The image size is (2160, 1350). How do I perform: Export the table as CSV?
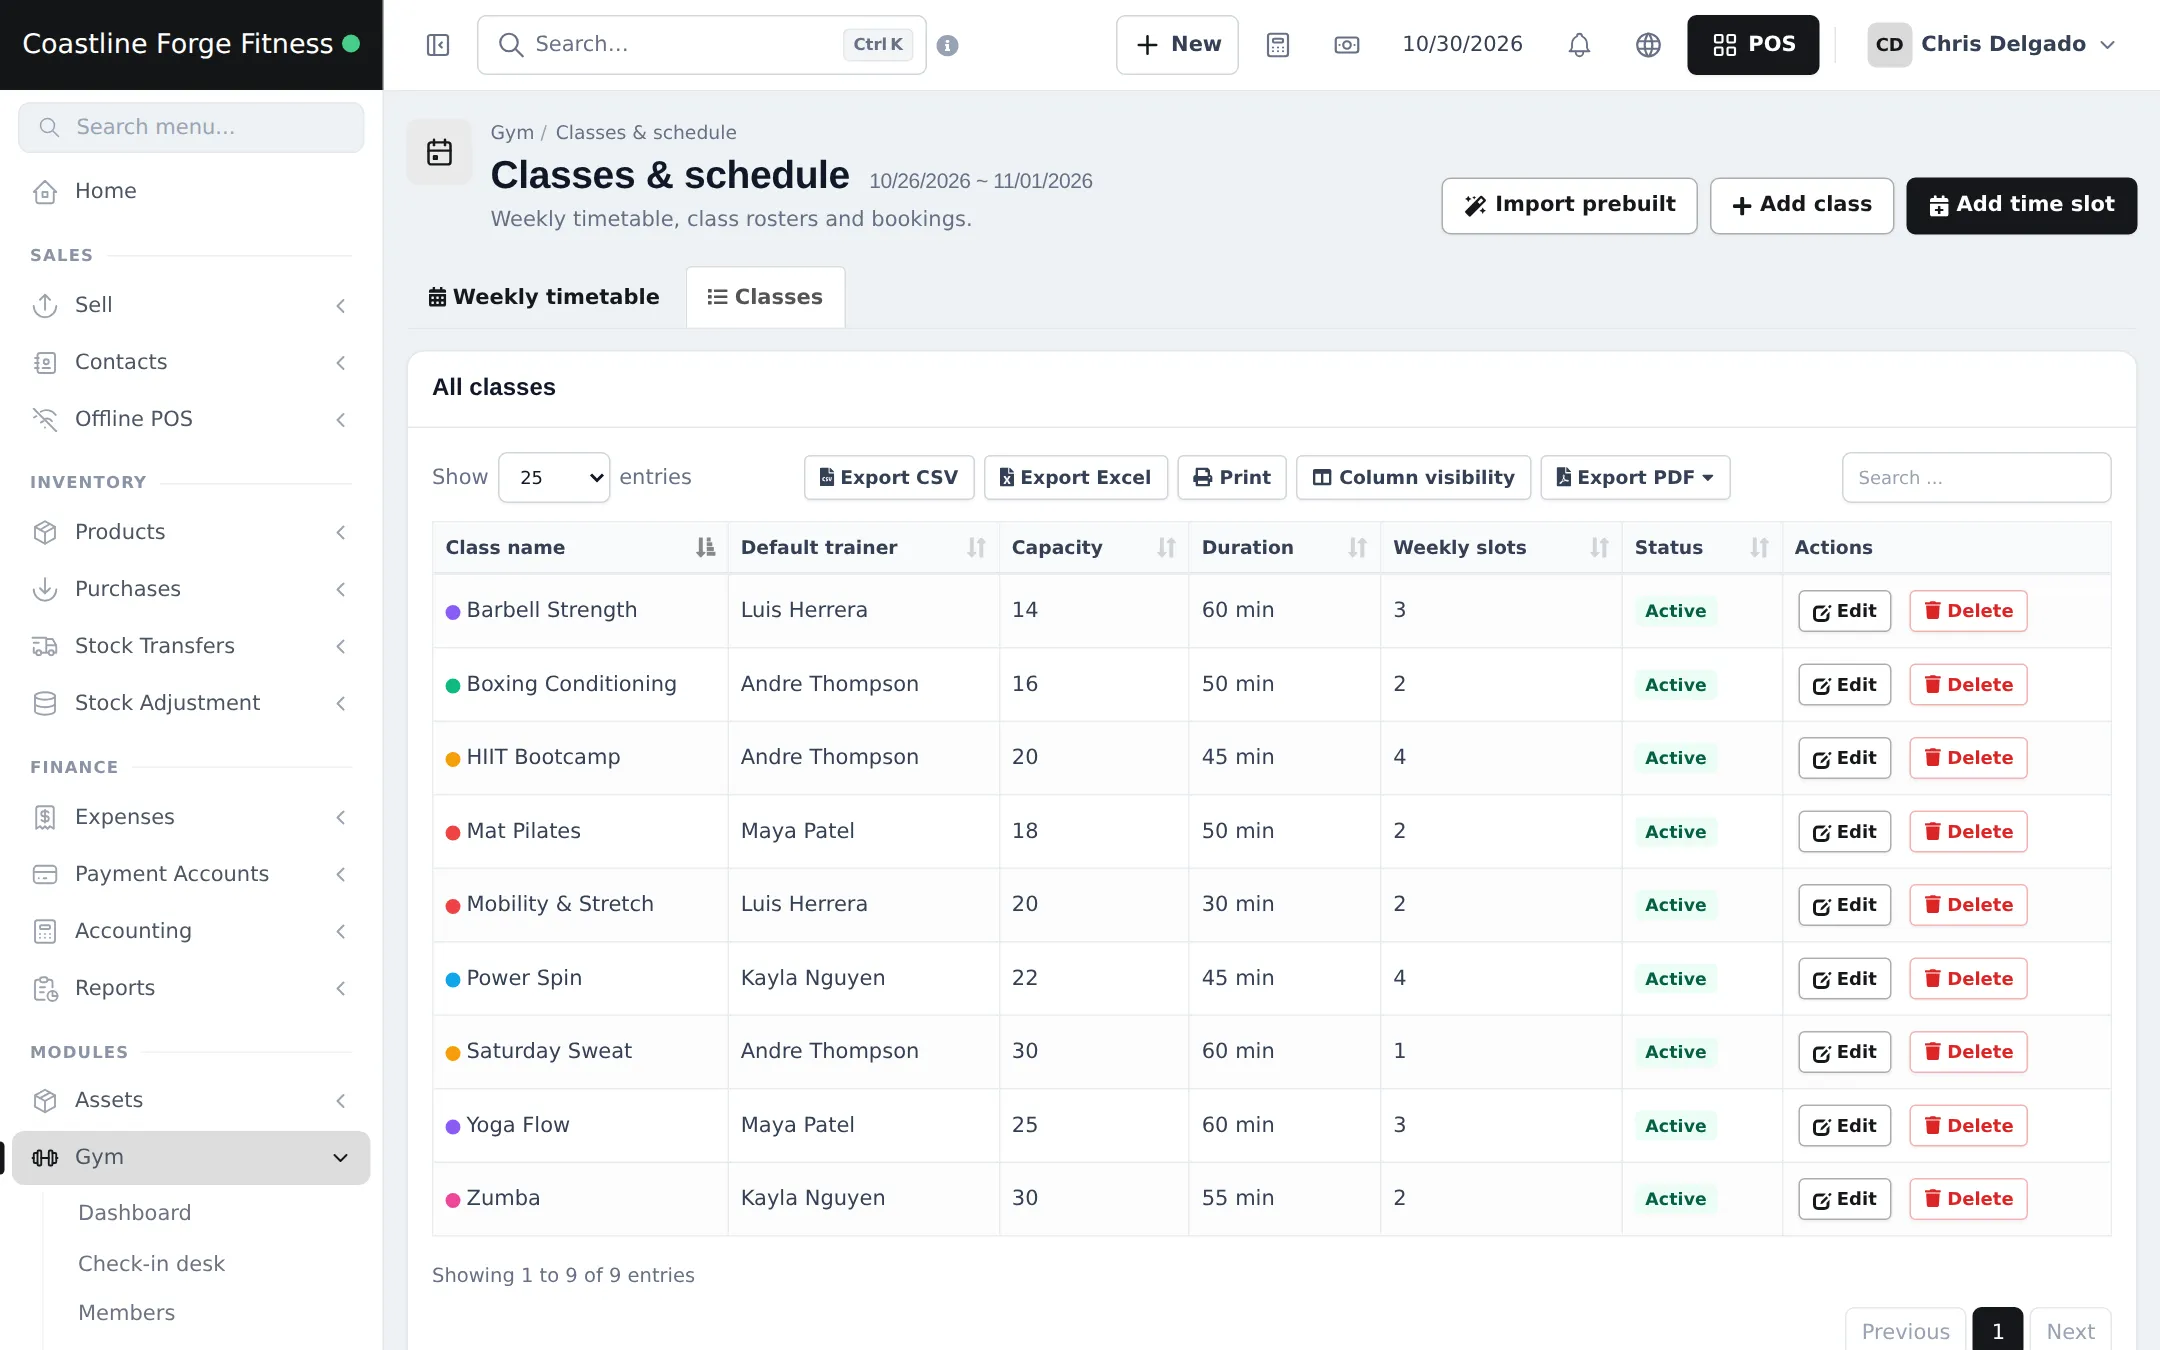pyautogui.click(x=889, y=477)
